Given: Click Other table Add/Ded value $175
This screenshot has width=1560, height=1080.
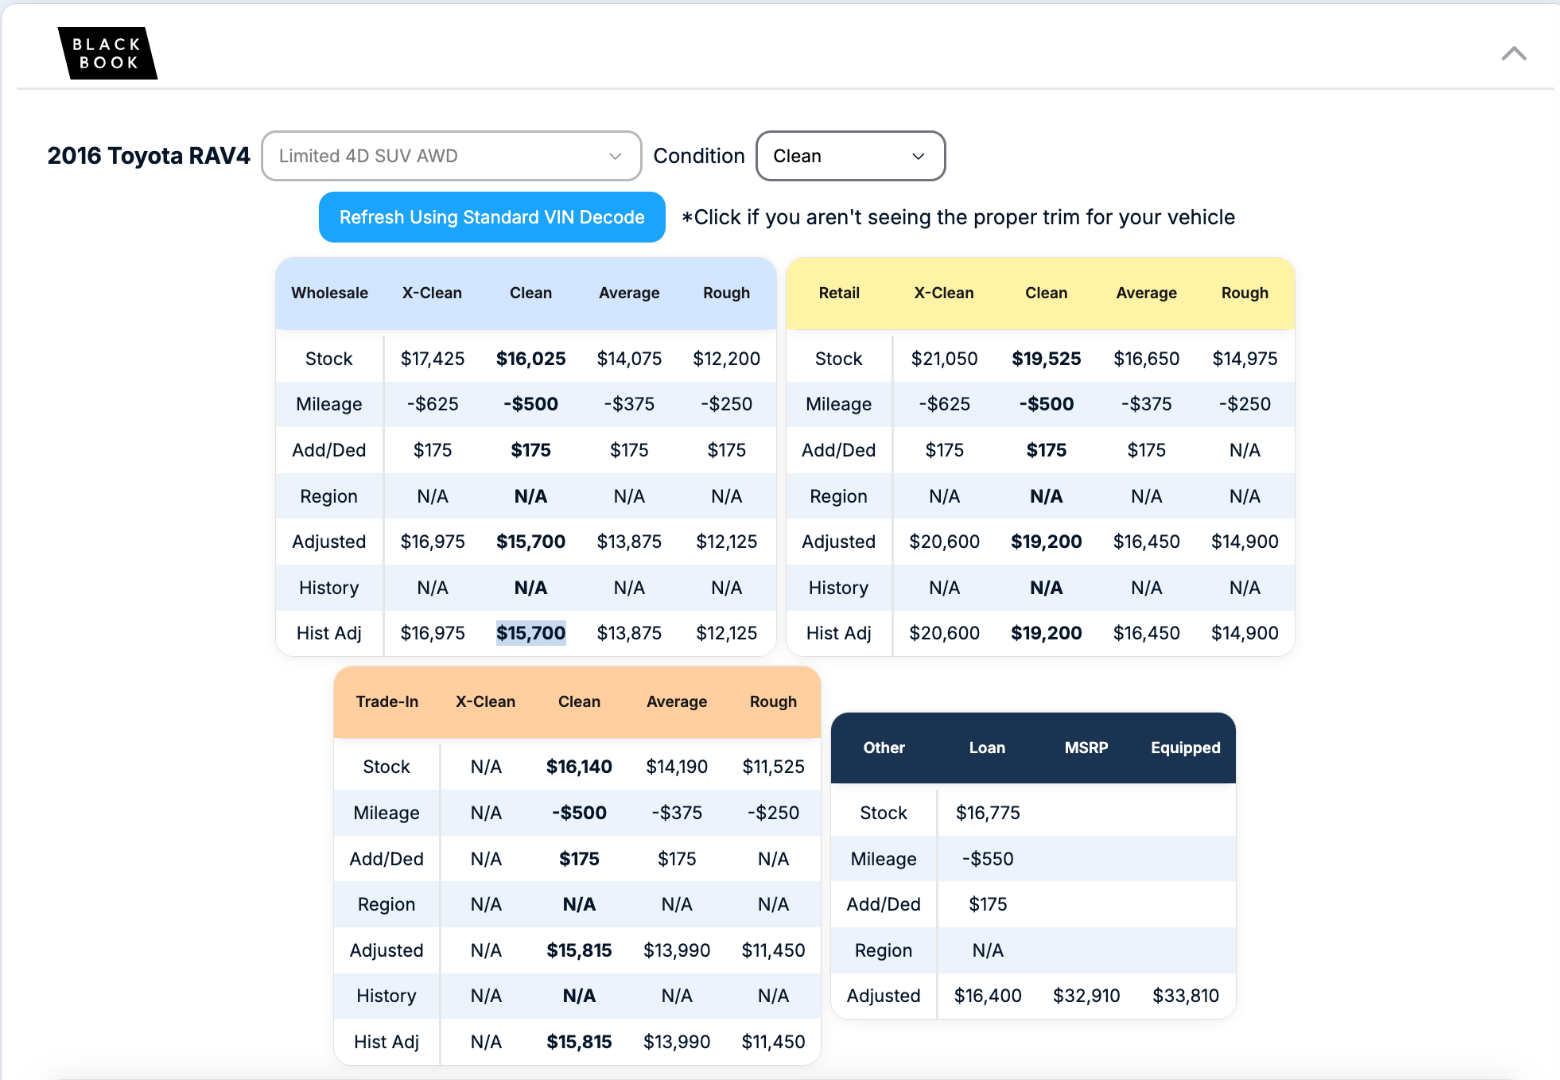Looking at the screenshot, I should coord(988,905).
